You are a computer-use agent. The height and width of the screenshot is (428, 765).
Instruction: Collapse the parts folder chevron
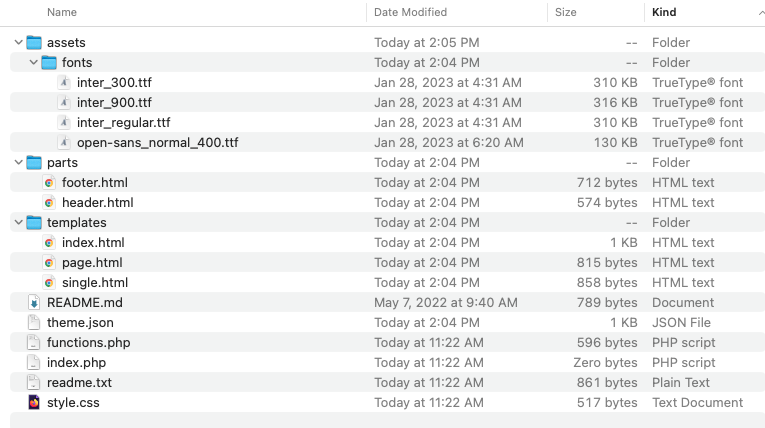tap(19, 163)
